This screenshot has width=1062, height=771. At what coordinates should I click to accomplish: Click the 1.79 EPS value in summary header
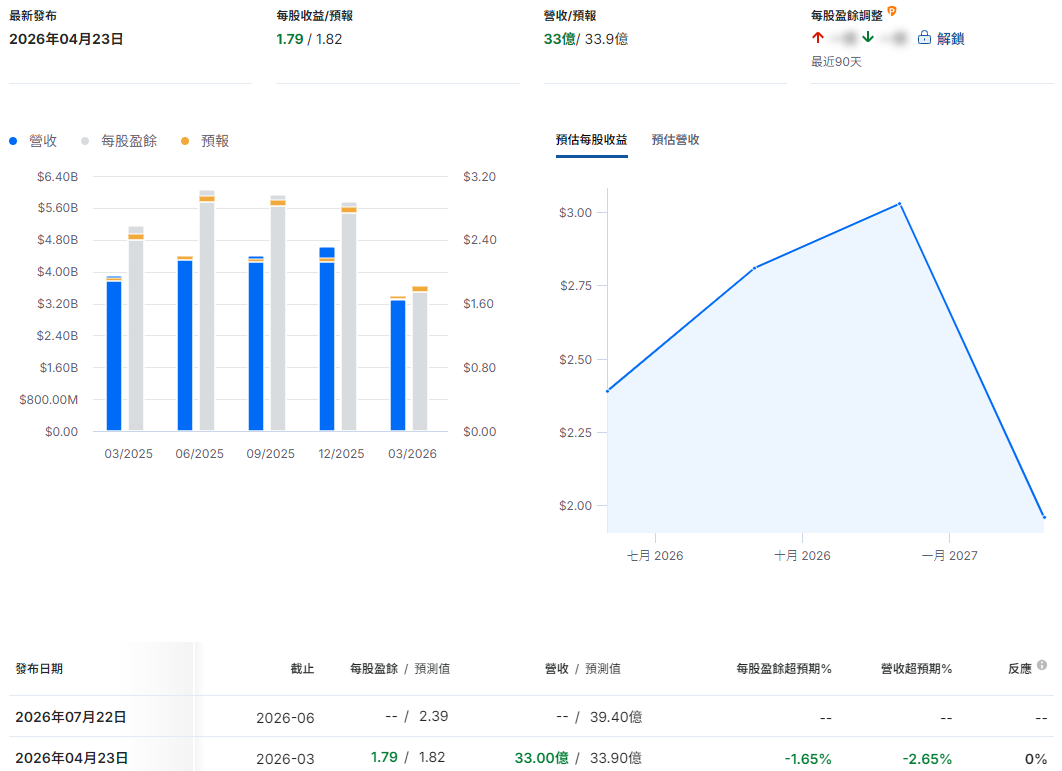(290, 39)
